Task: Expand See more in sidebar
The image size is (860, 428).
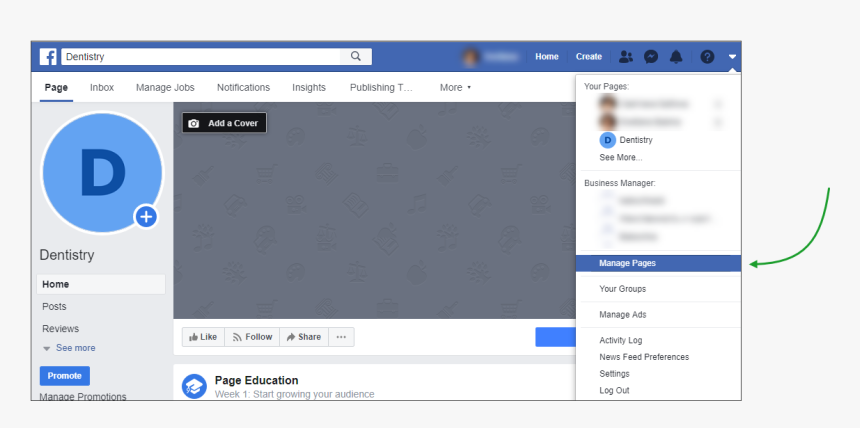Action: pos(69,348)
